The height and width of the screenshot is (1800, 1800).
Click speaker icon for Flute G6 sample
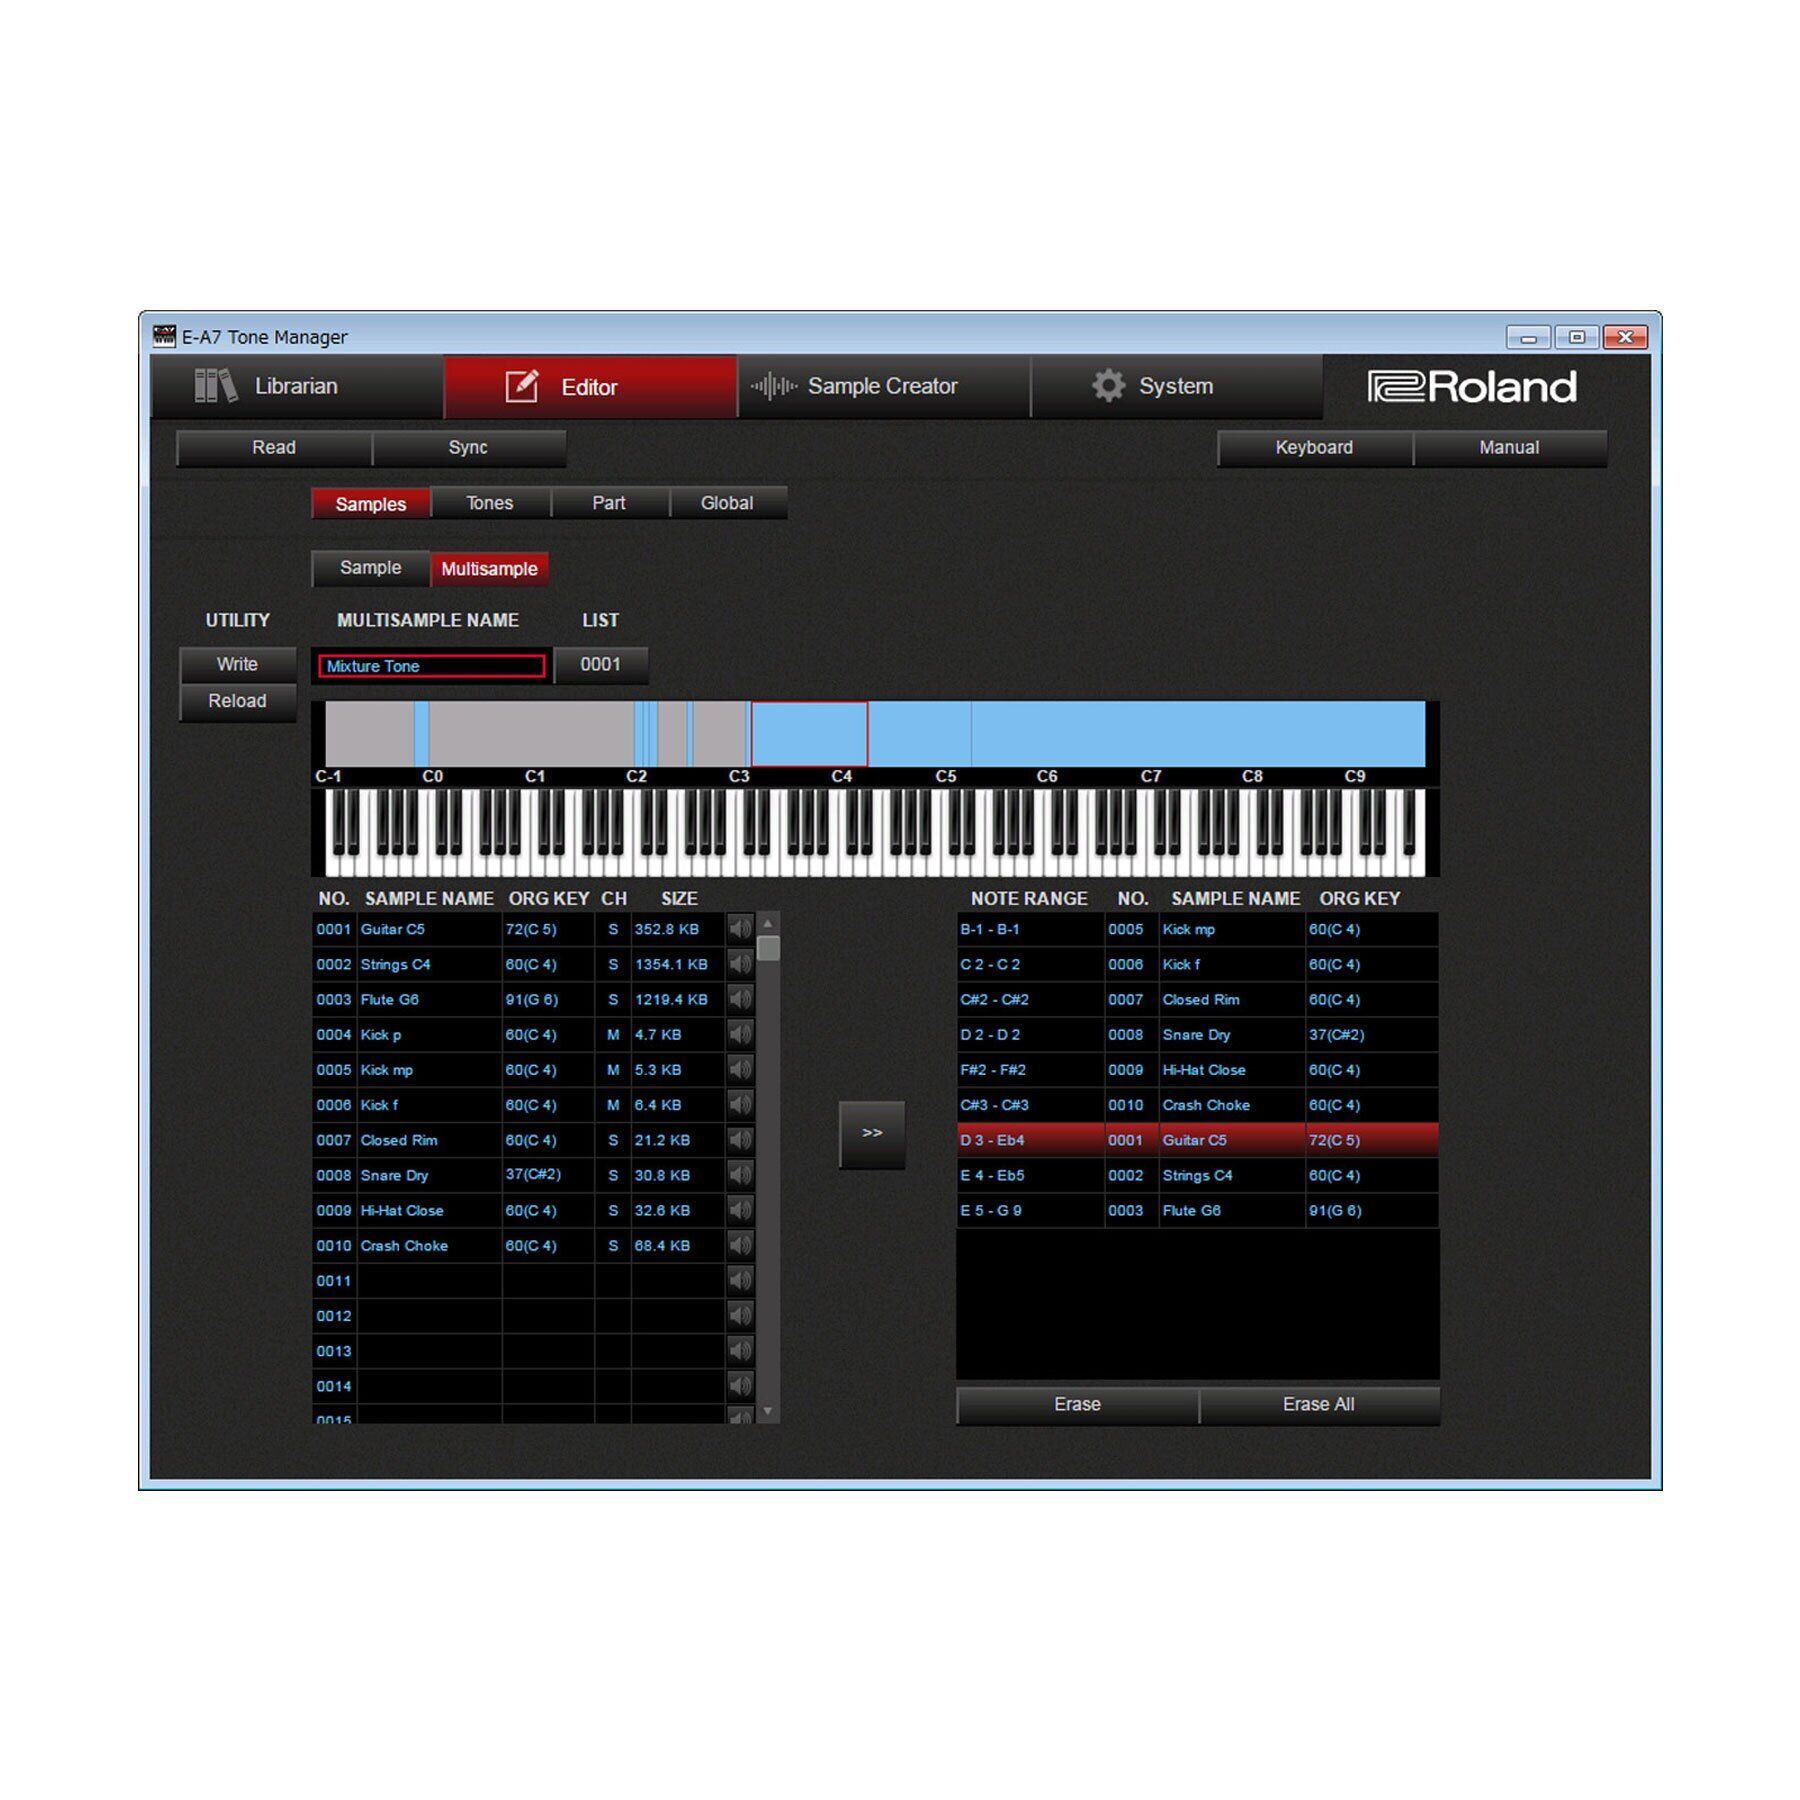click(x=740, y=999)
